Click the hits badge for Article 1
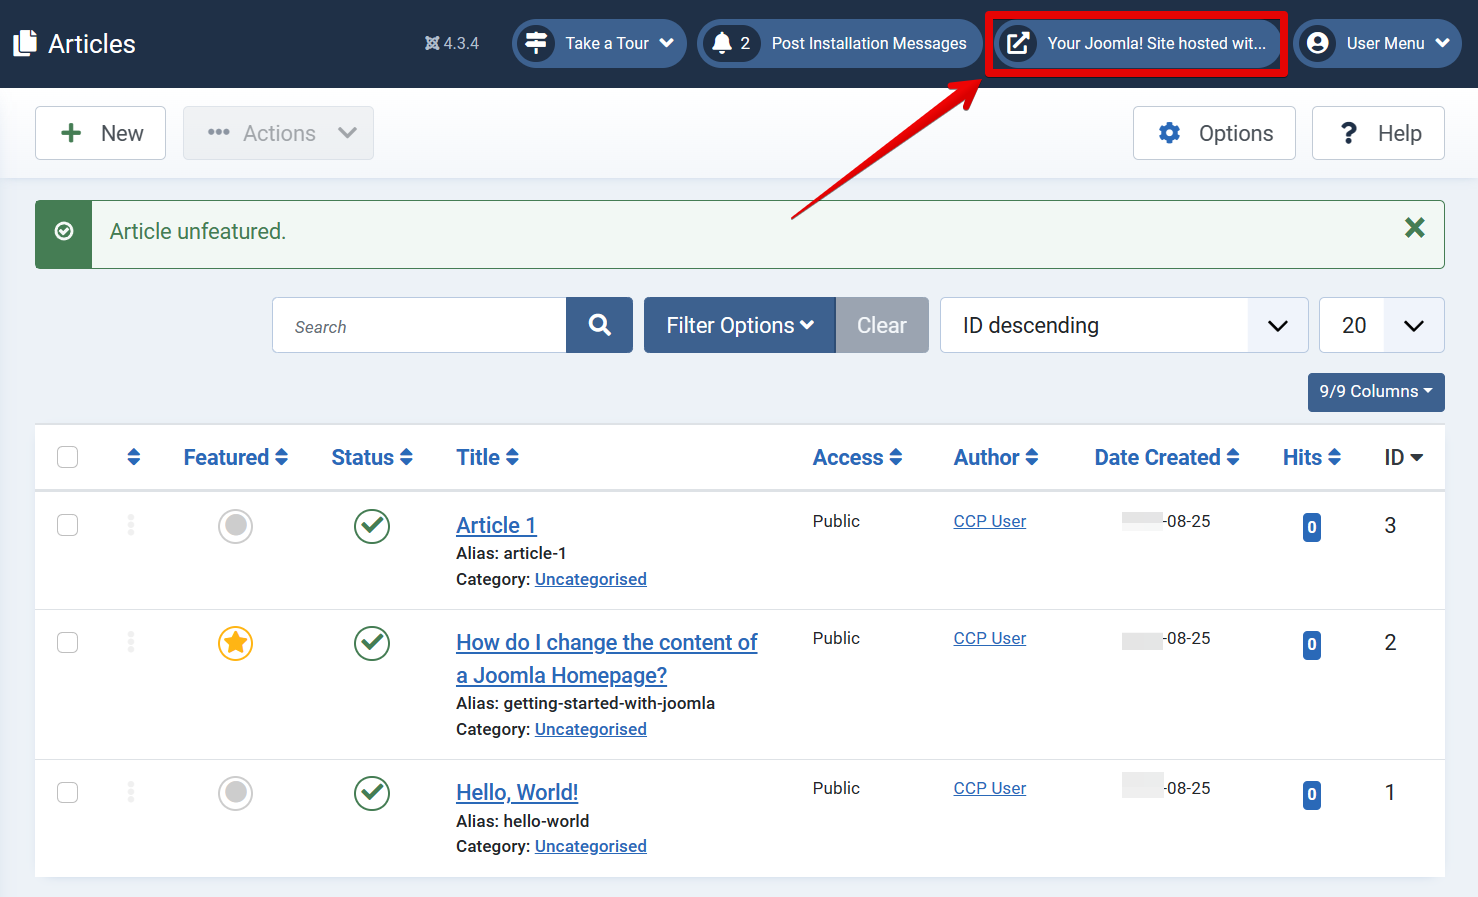Image resolution: width=1478 pixels, height=897 pixels. (x=1311, y=527)
